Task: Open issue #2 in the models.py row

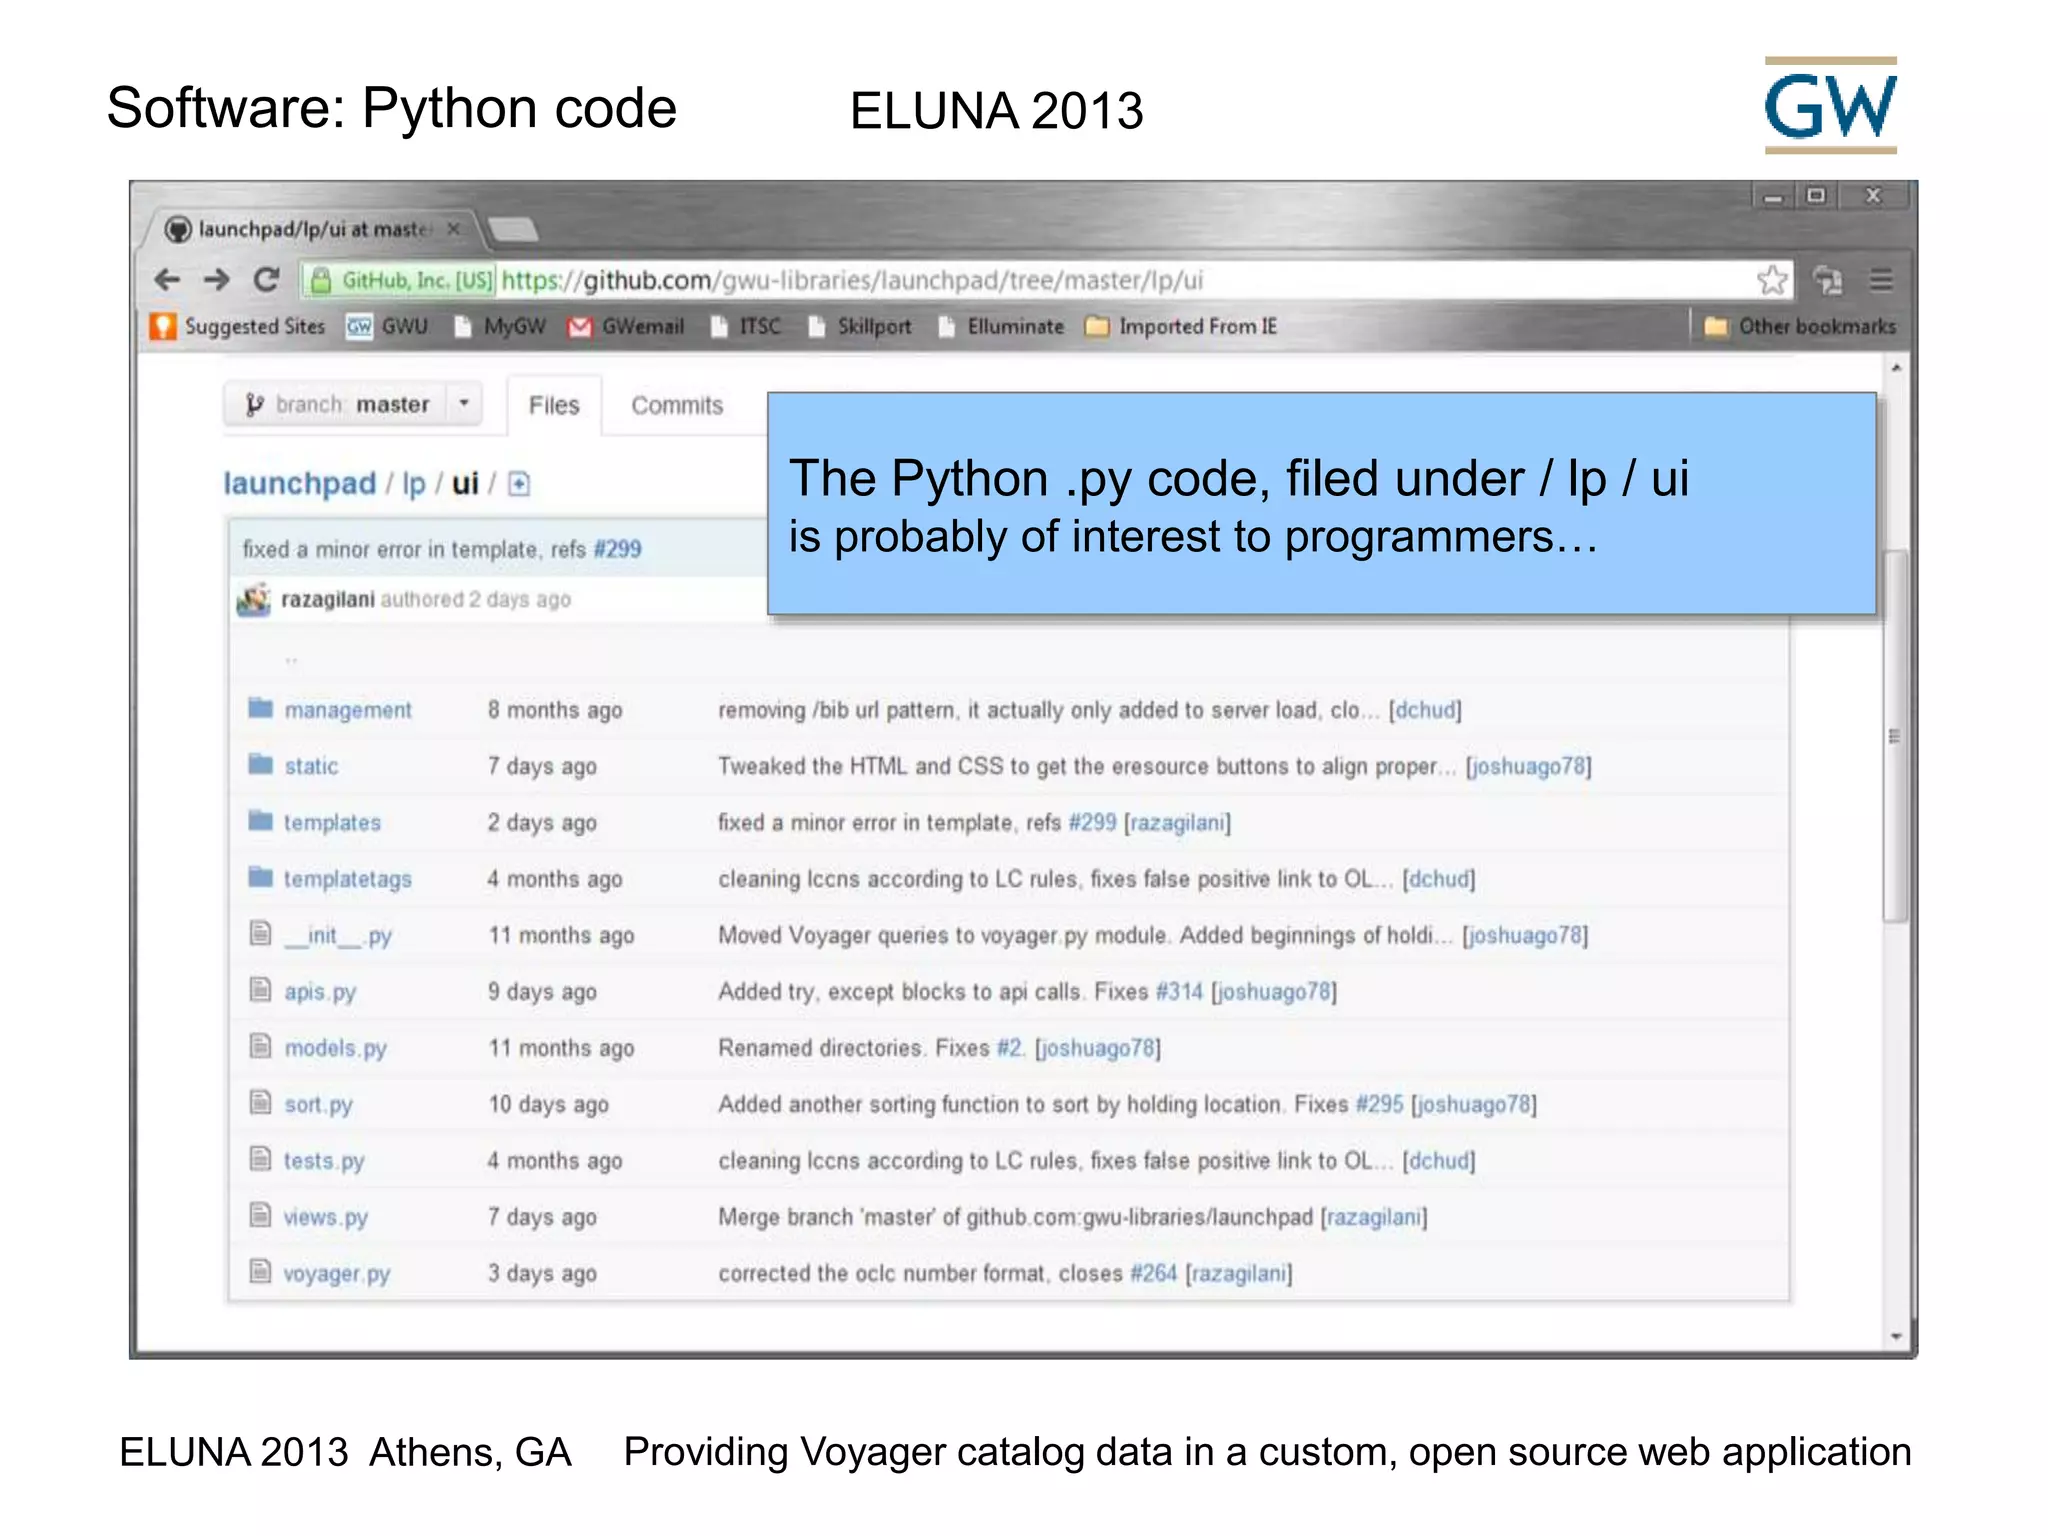Action: click(x=1010, y=1048)
